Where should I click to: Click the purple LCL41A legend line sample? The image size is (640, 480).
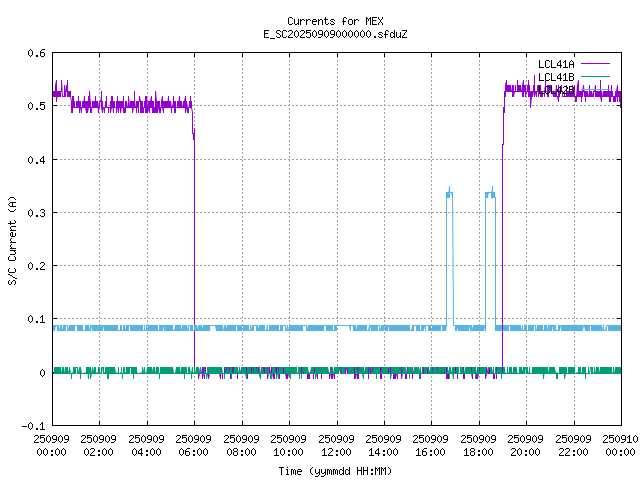(x=598, y=64)
